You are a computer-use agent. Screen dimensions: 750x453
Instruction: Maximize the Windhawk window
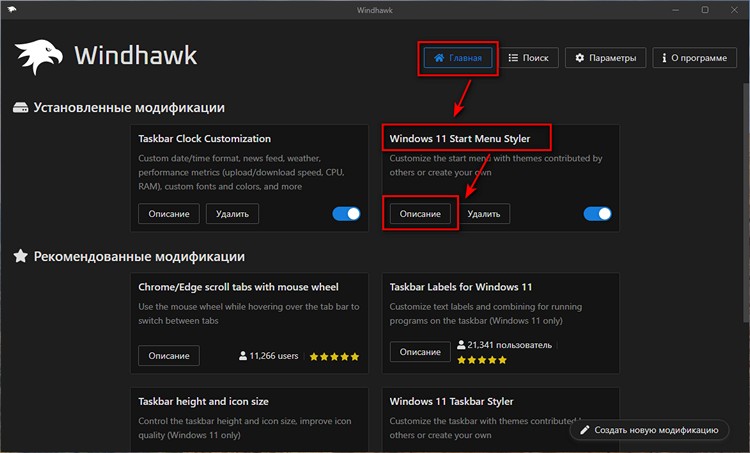coord(705,10)
